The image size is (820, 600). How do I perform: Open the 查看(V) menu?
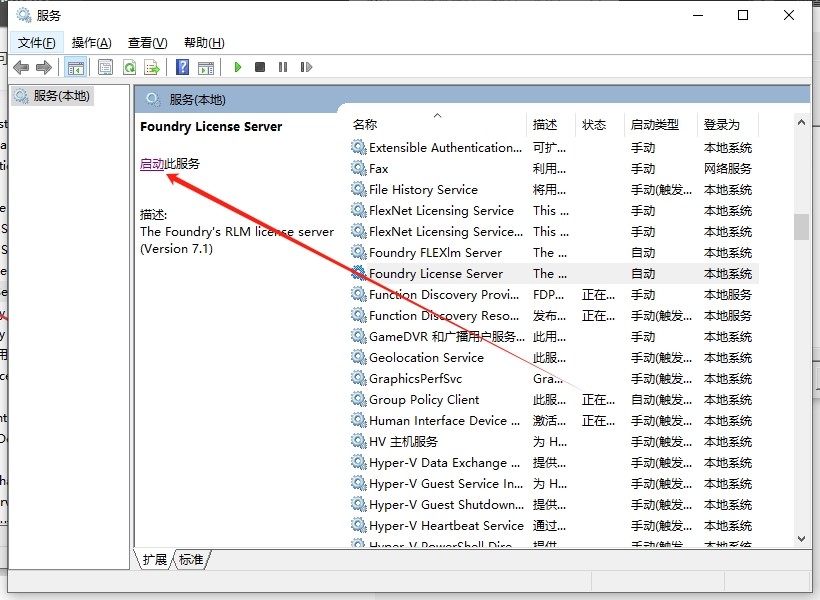(x=147, y=43)
